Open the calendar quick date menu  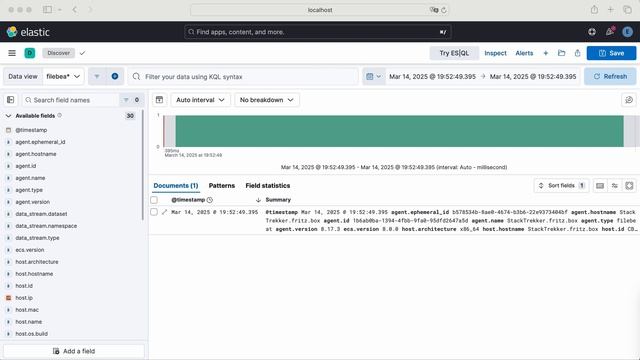[374, 76]
